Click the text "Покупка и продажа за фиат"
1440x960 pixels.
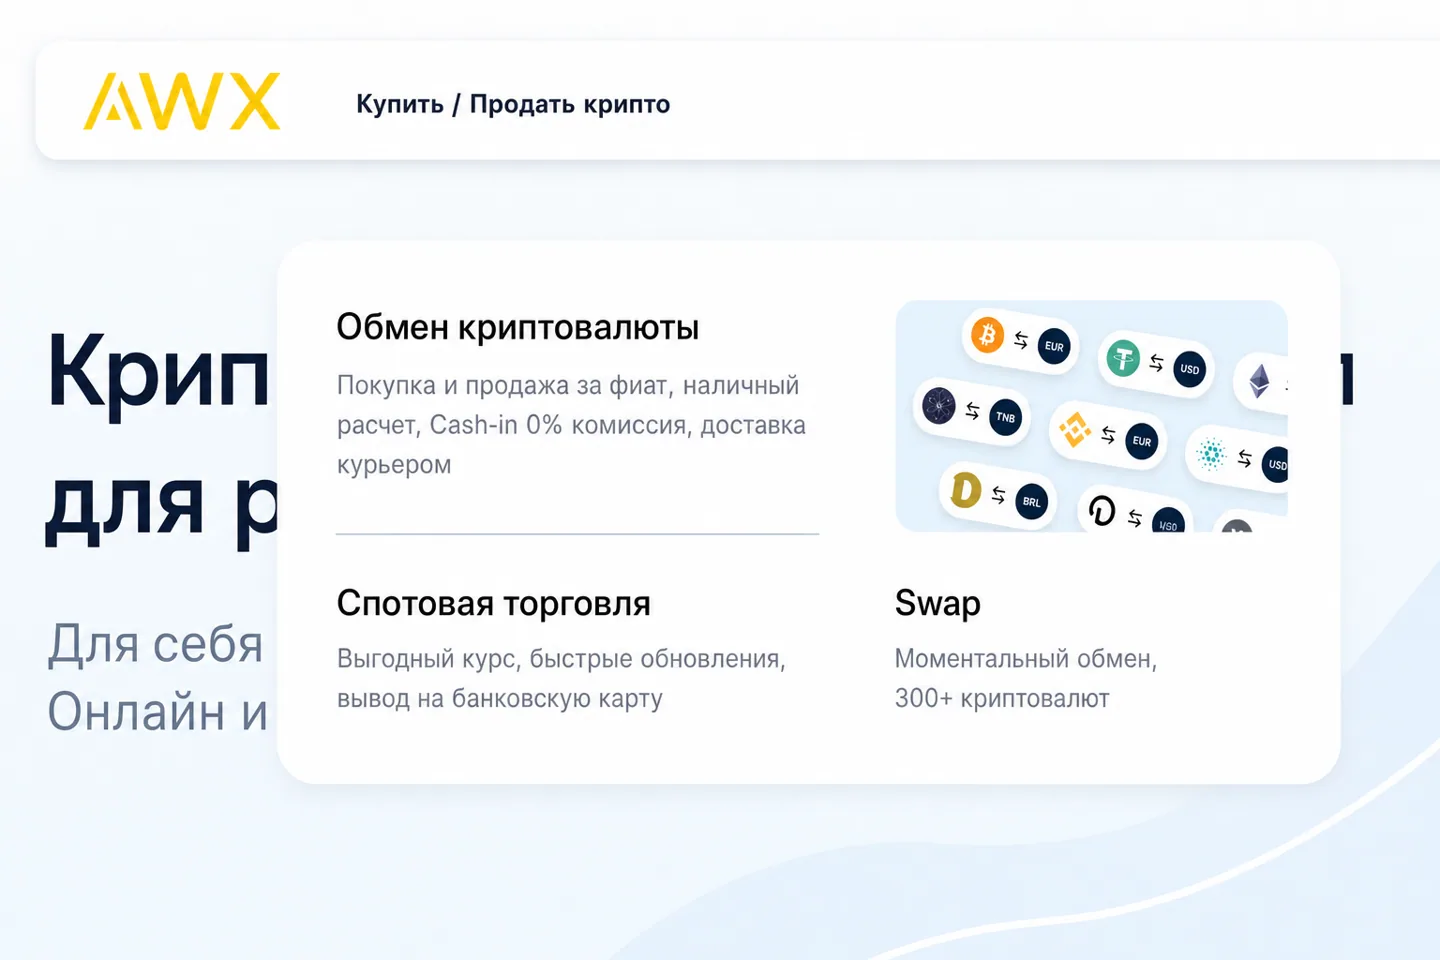pos(502,385)
